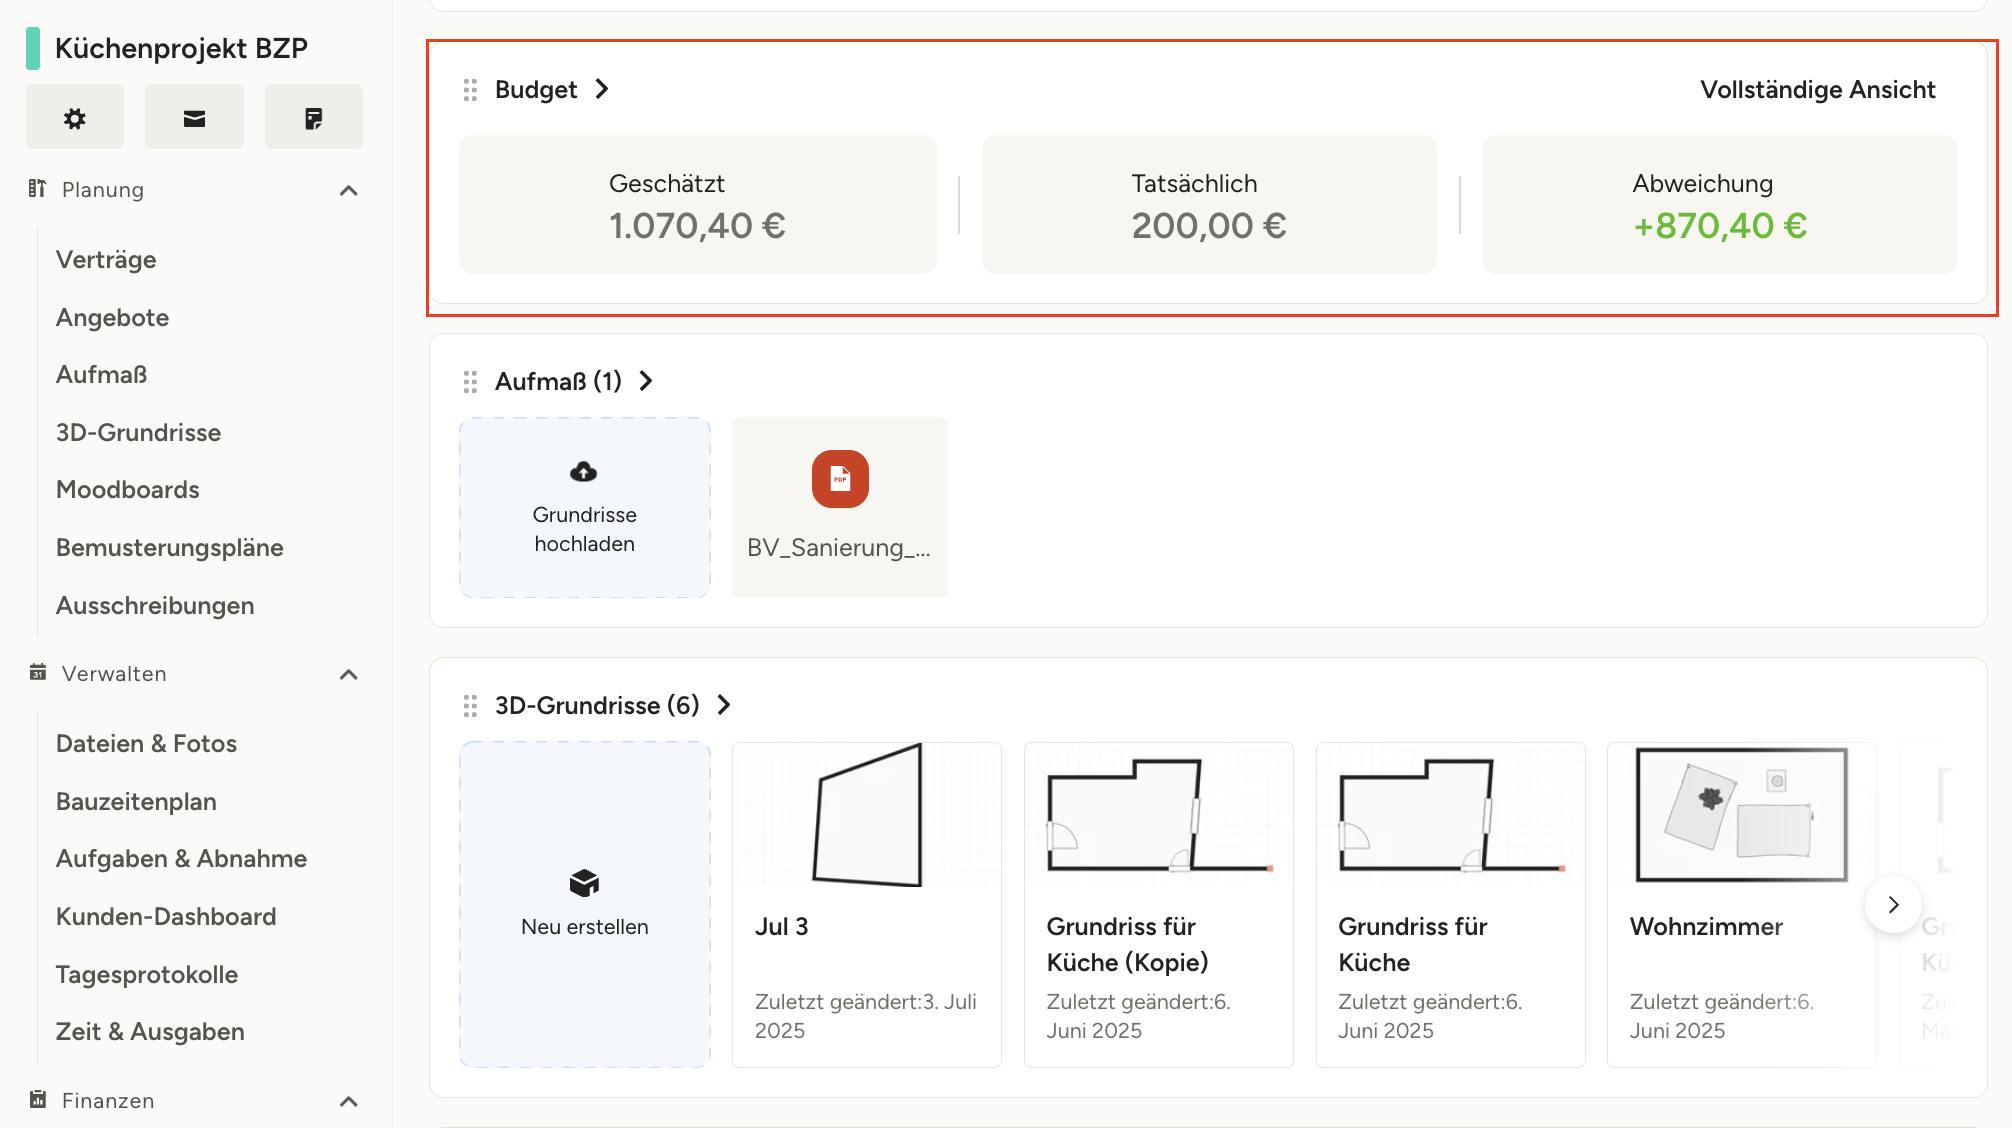Collapse the Finanzen sidebar section
Screen dimensions: 2012x1128
point(349,1101)
